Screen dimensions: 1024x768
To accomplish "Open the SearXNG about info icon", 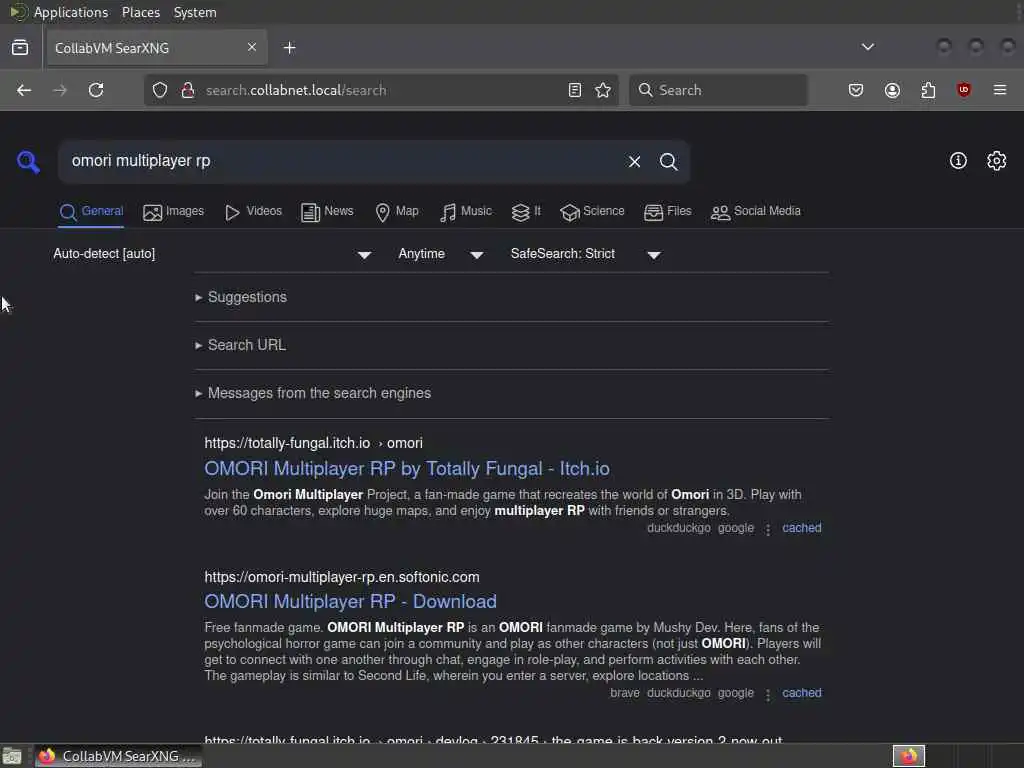I will coord(958,161).
